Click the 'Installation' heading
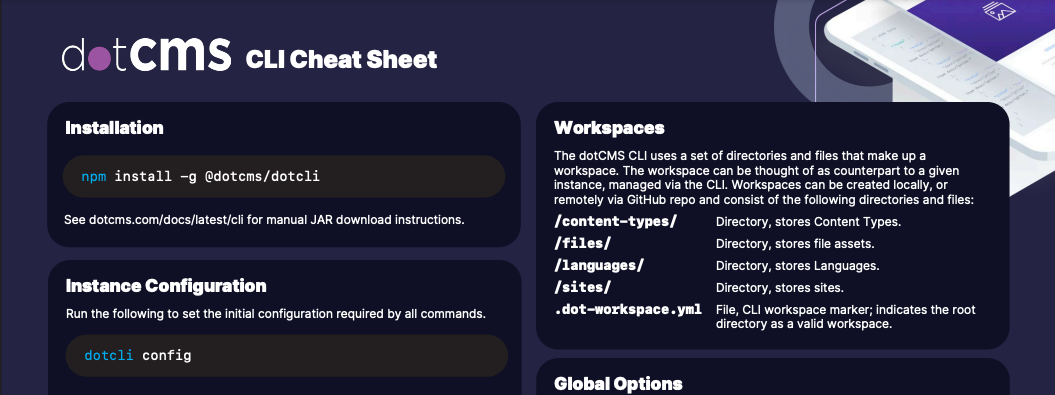Viewport: 1055px width, 395px height. 114,128
